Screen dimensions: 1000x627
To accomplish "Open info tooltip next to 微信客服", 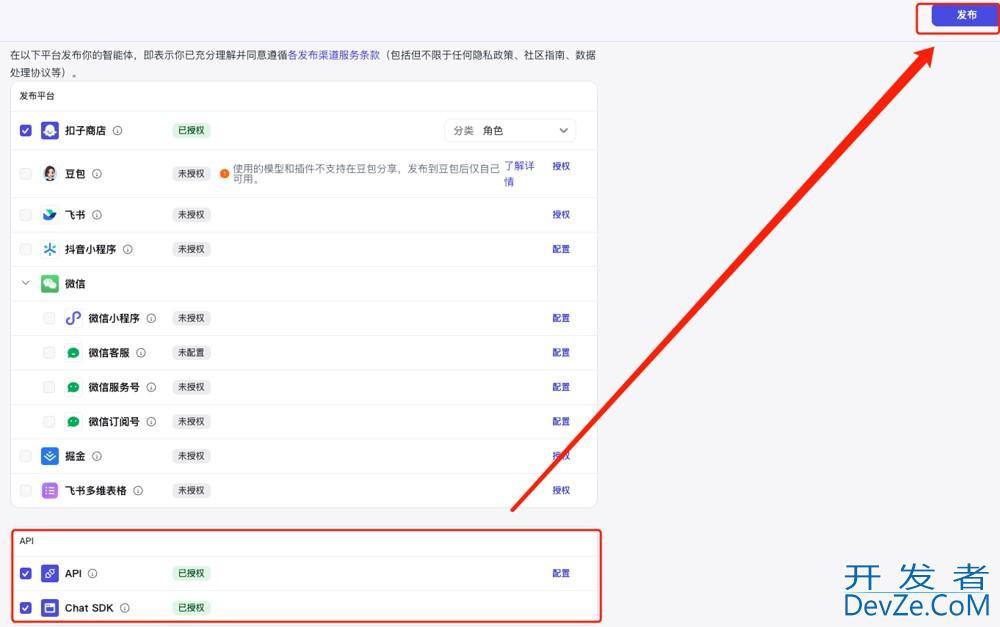I will pyautogui.click(x=141, y=353).
